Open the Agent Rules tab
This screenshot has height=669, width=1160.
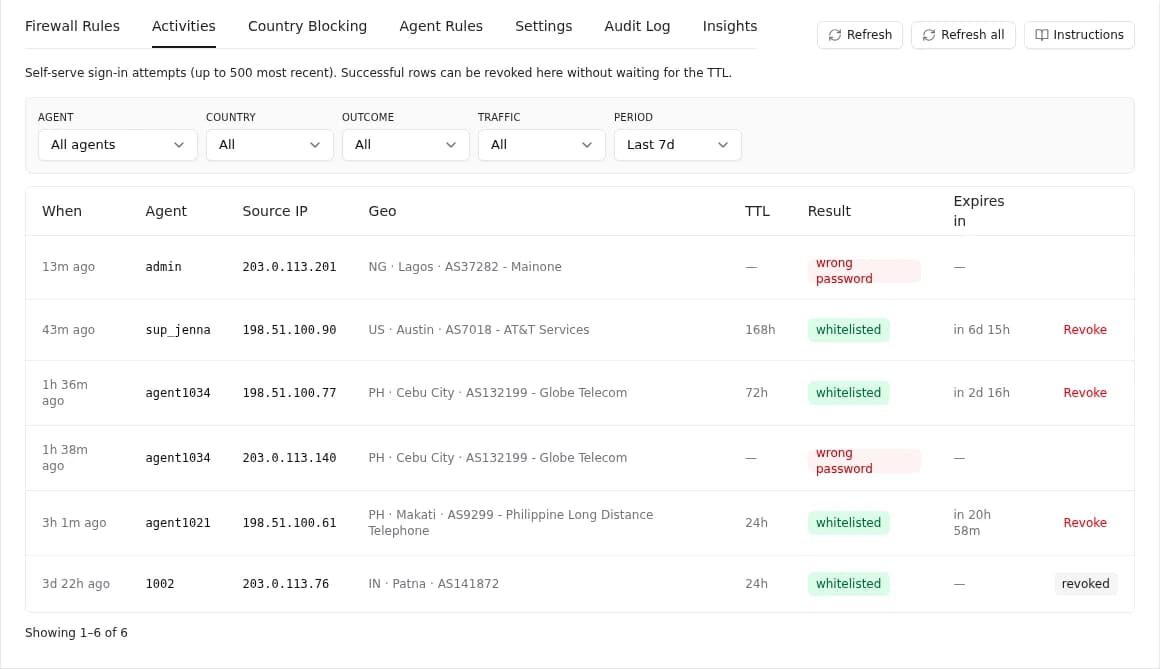441,26
